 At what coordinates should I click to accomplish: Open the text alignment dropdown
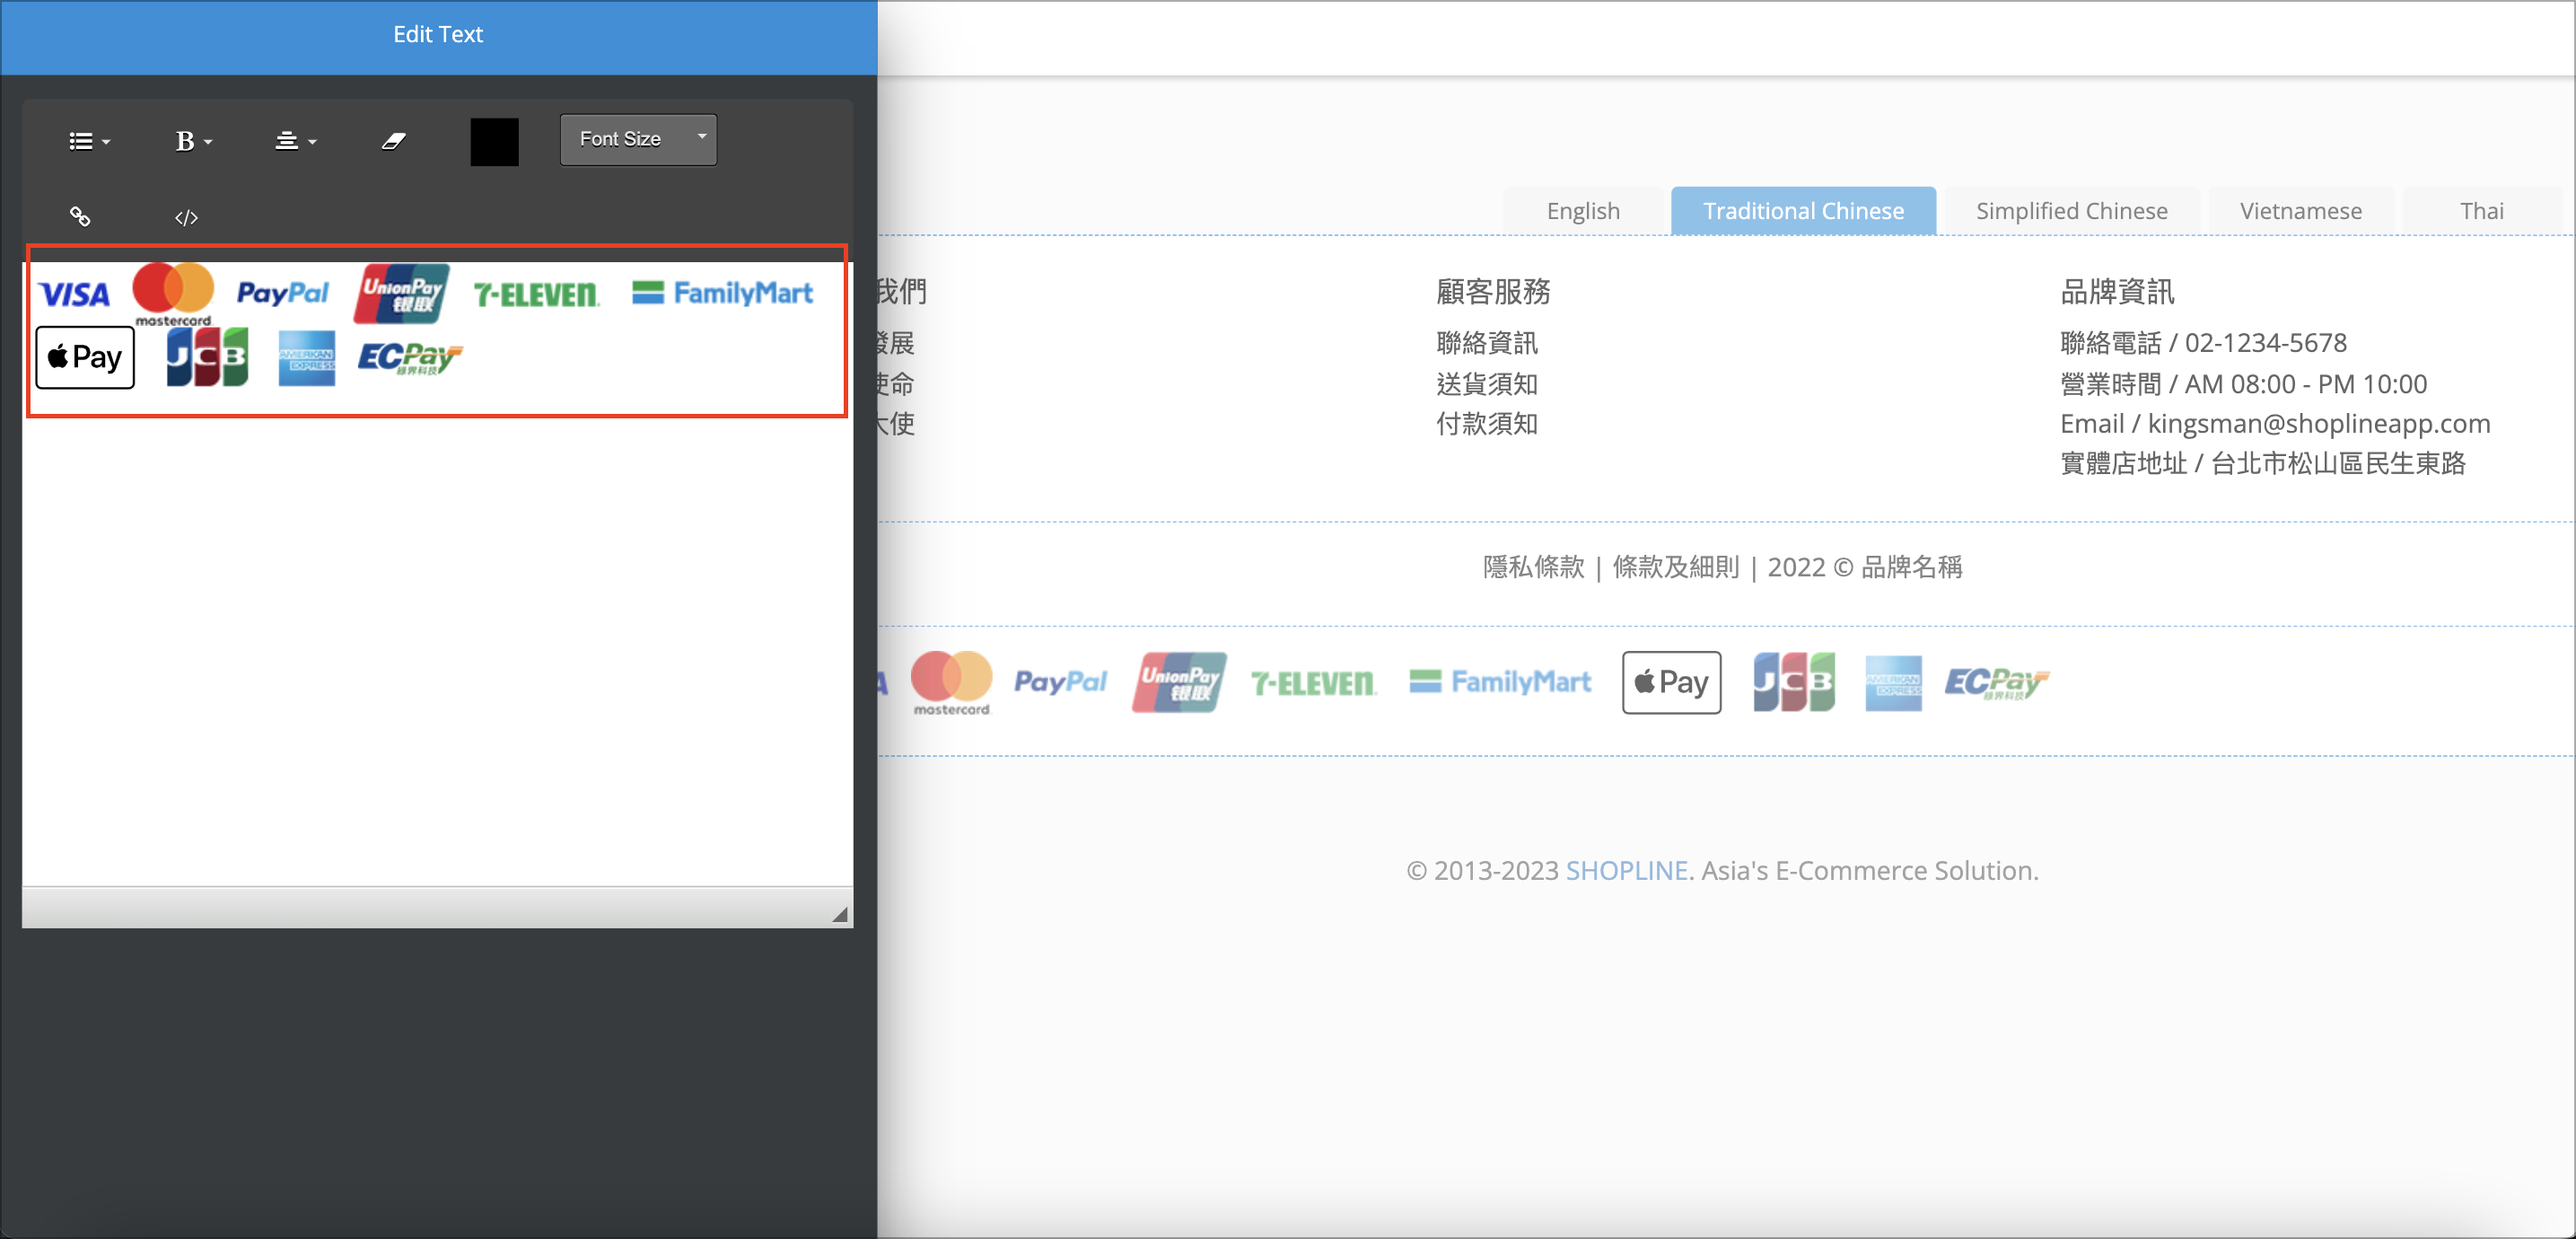pos(295,141)
